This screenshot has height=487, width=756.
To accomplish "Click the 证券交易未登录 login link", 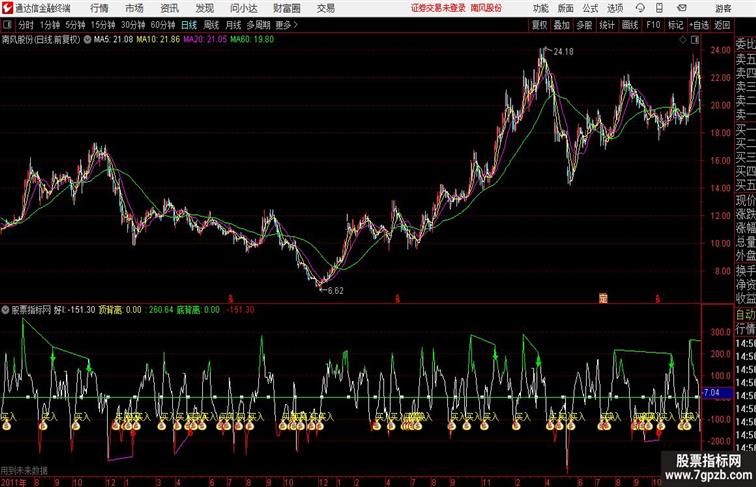I will 438,8.
